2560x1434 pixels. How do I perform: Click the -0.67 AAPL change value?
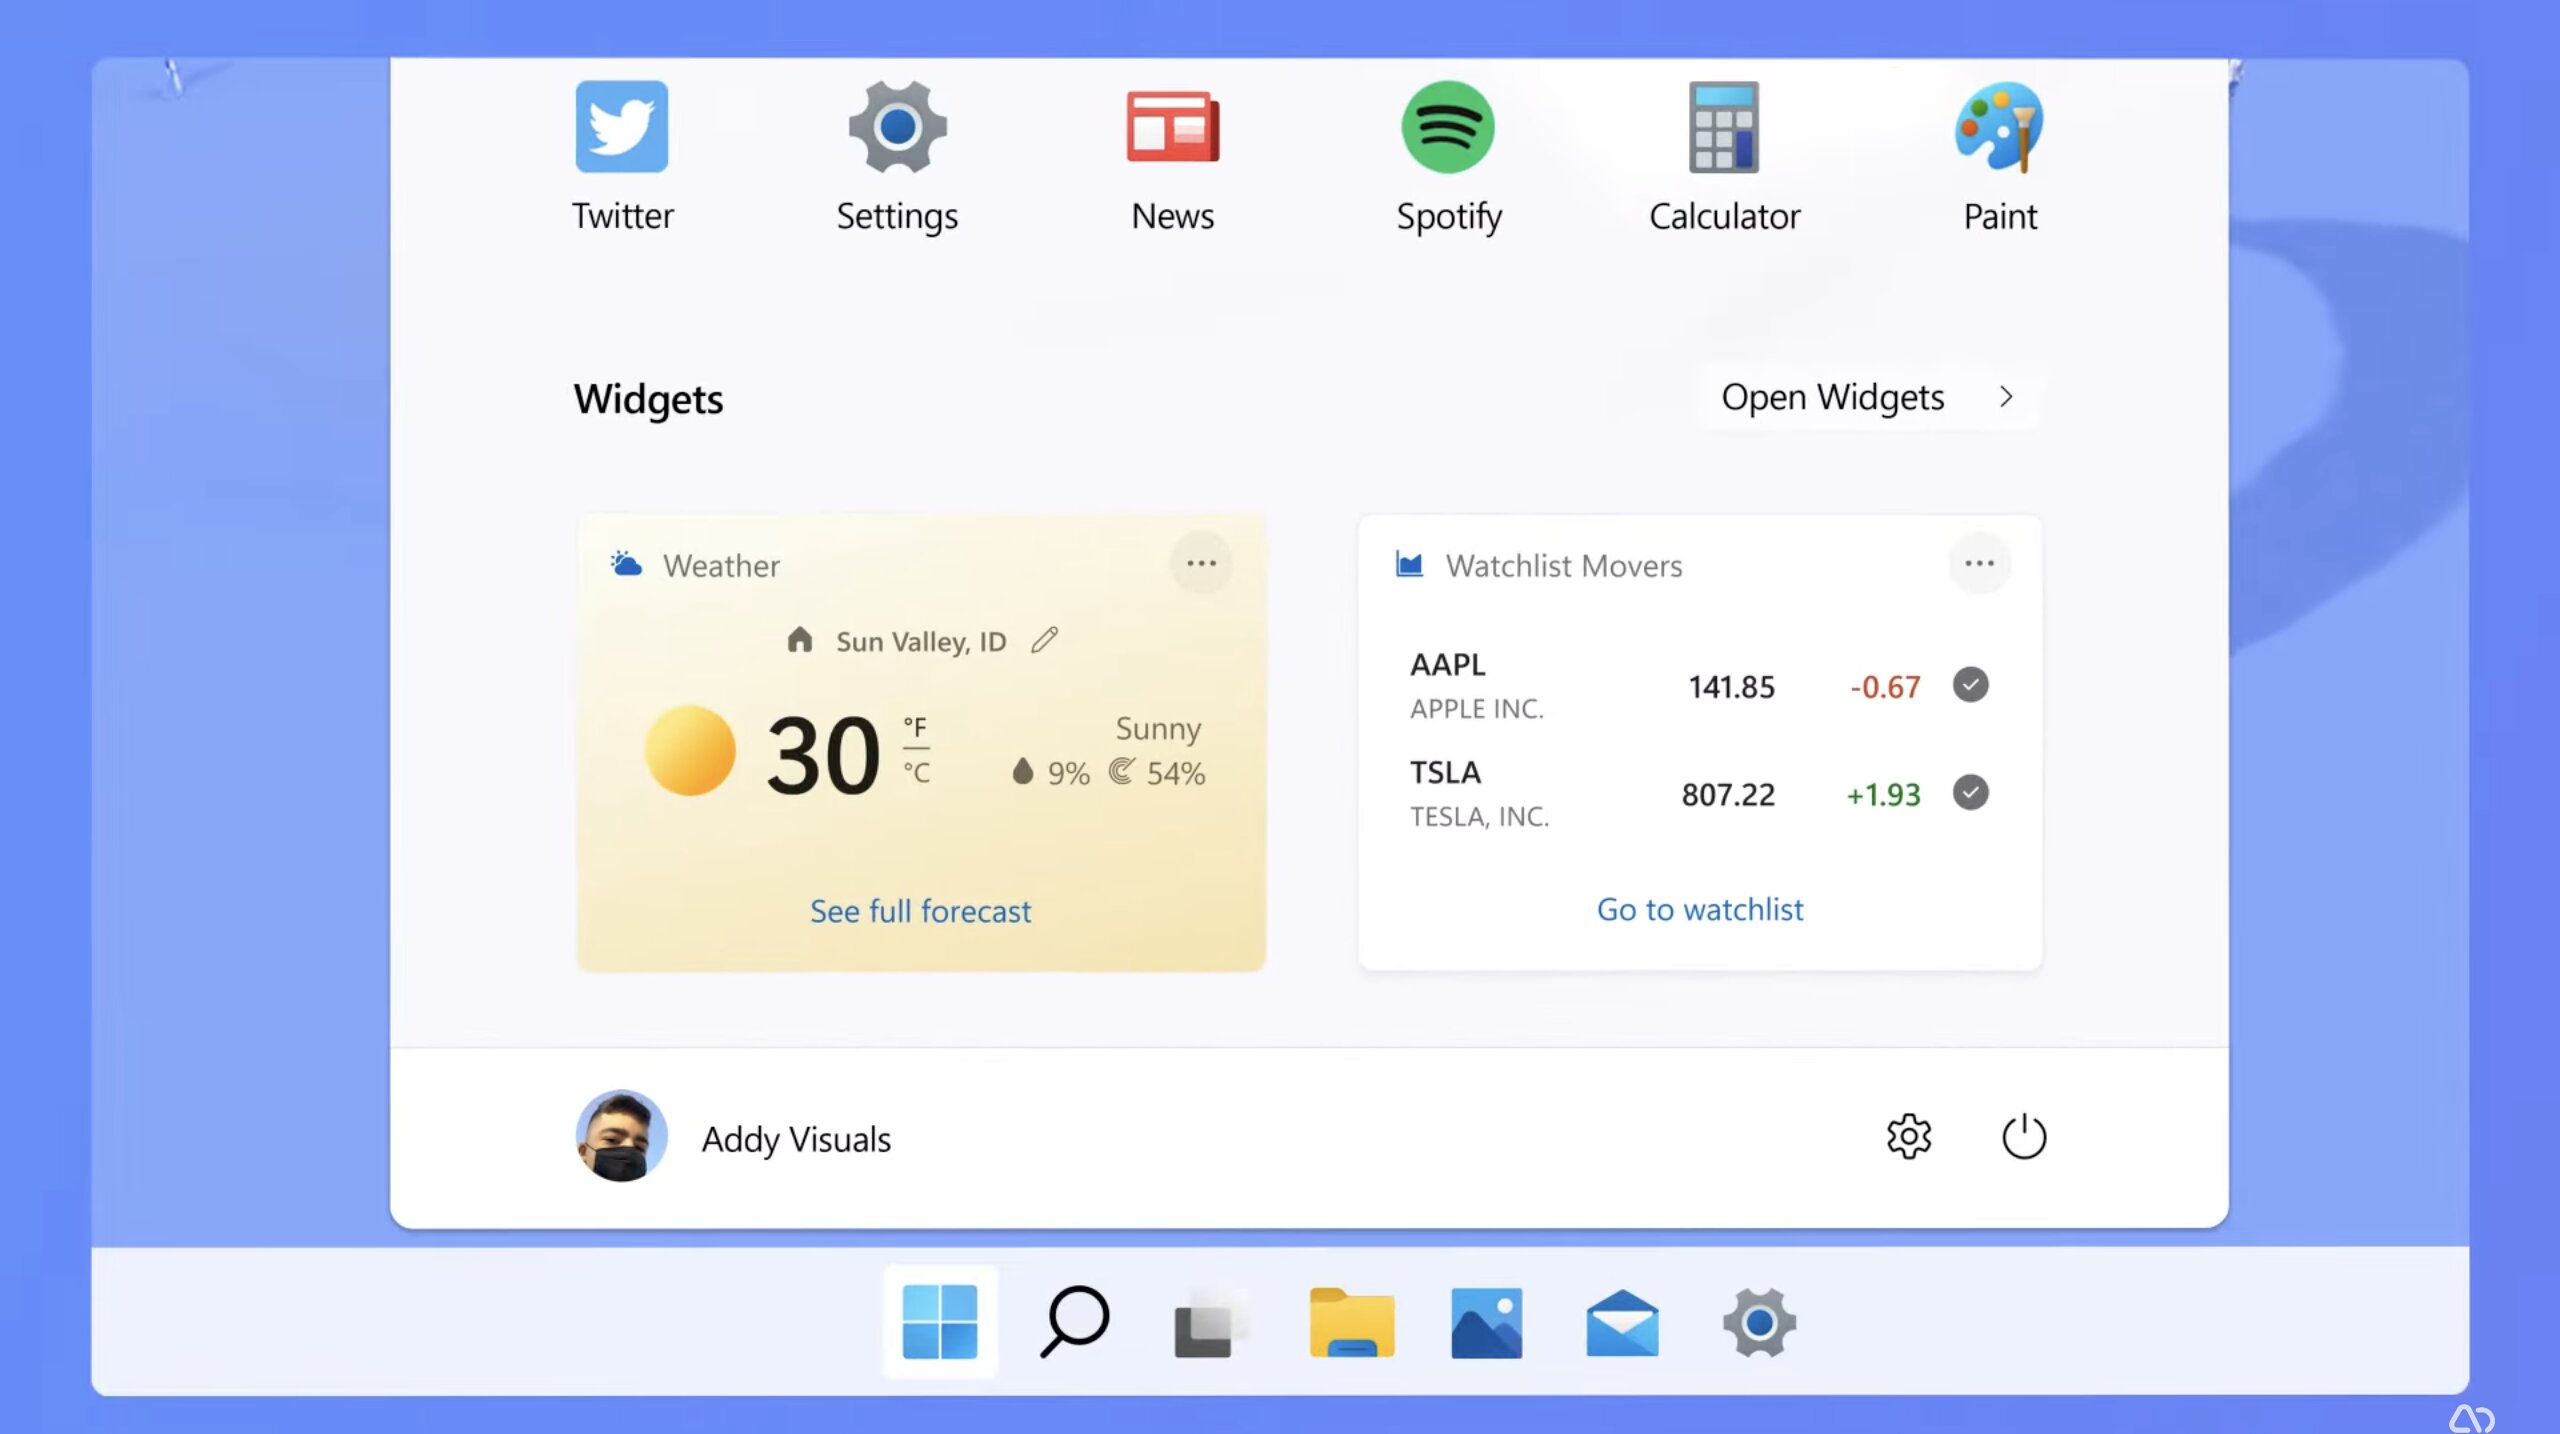(1885, 686)
